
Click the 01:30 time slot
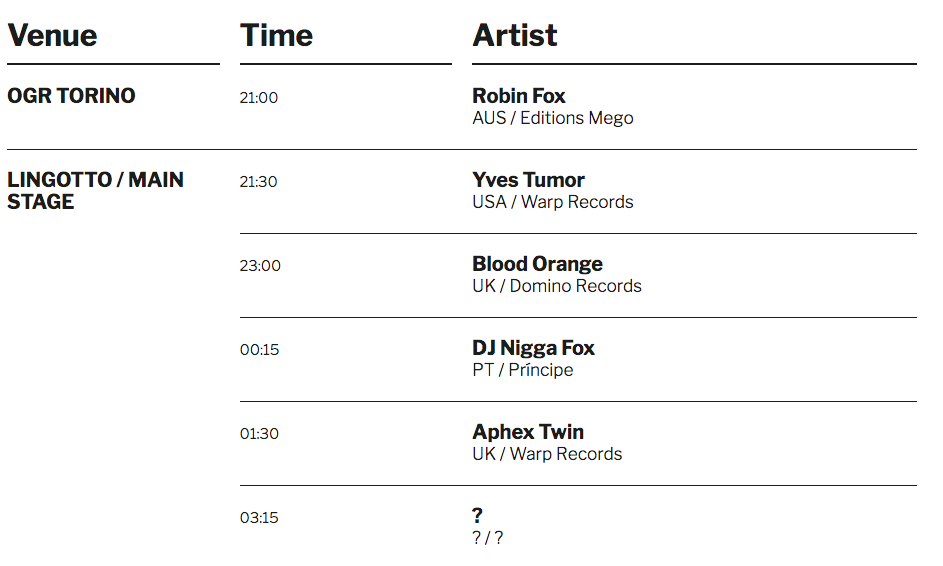[259, 434]
